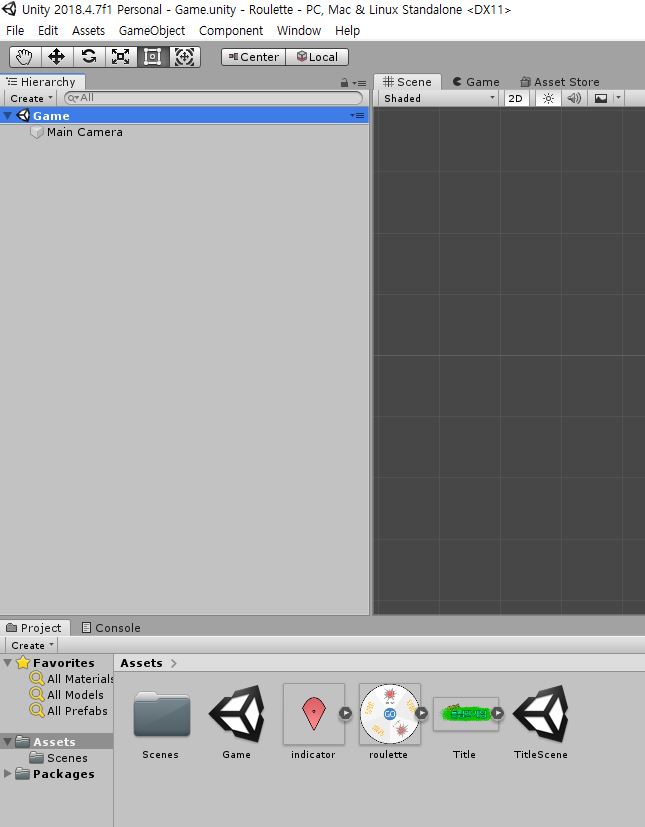Viewport: 645px width, 827px height.
Task: Open the Shaded draw mode dropdown
Action: pos(439,98)
